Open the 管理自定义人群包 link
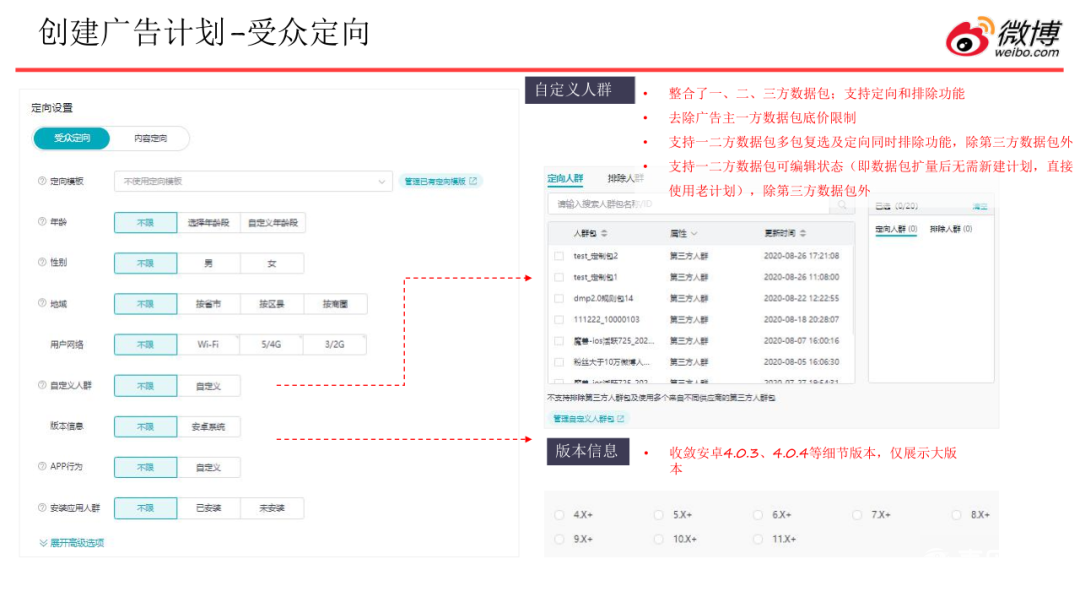Viewport: 1080px width, 608px height. pyautogui.click(x=589, y=418)
